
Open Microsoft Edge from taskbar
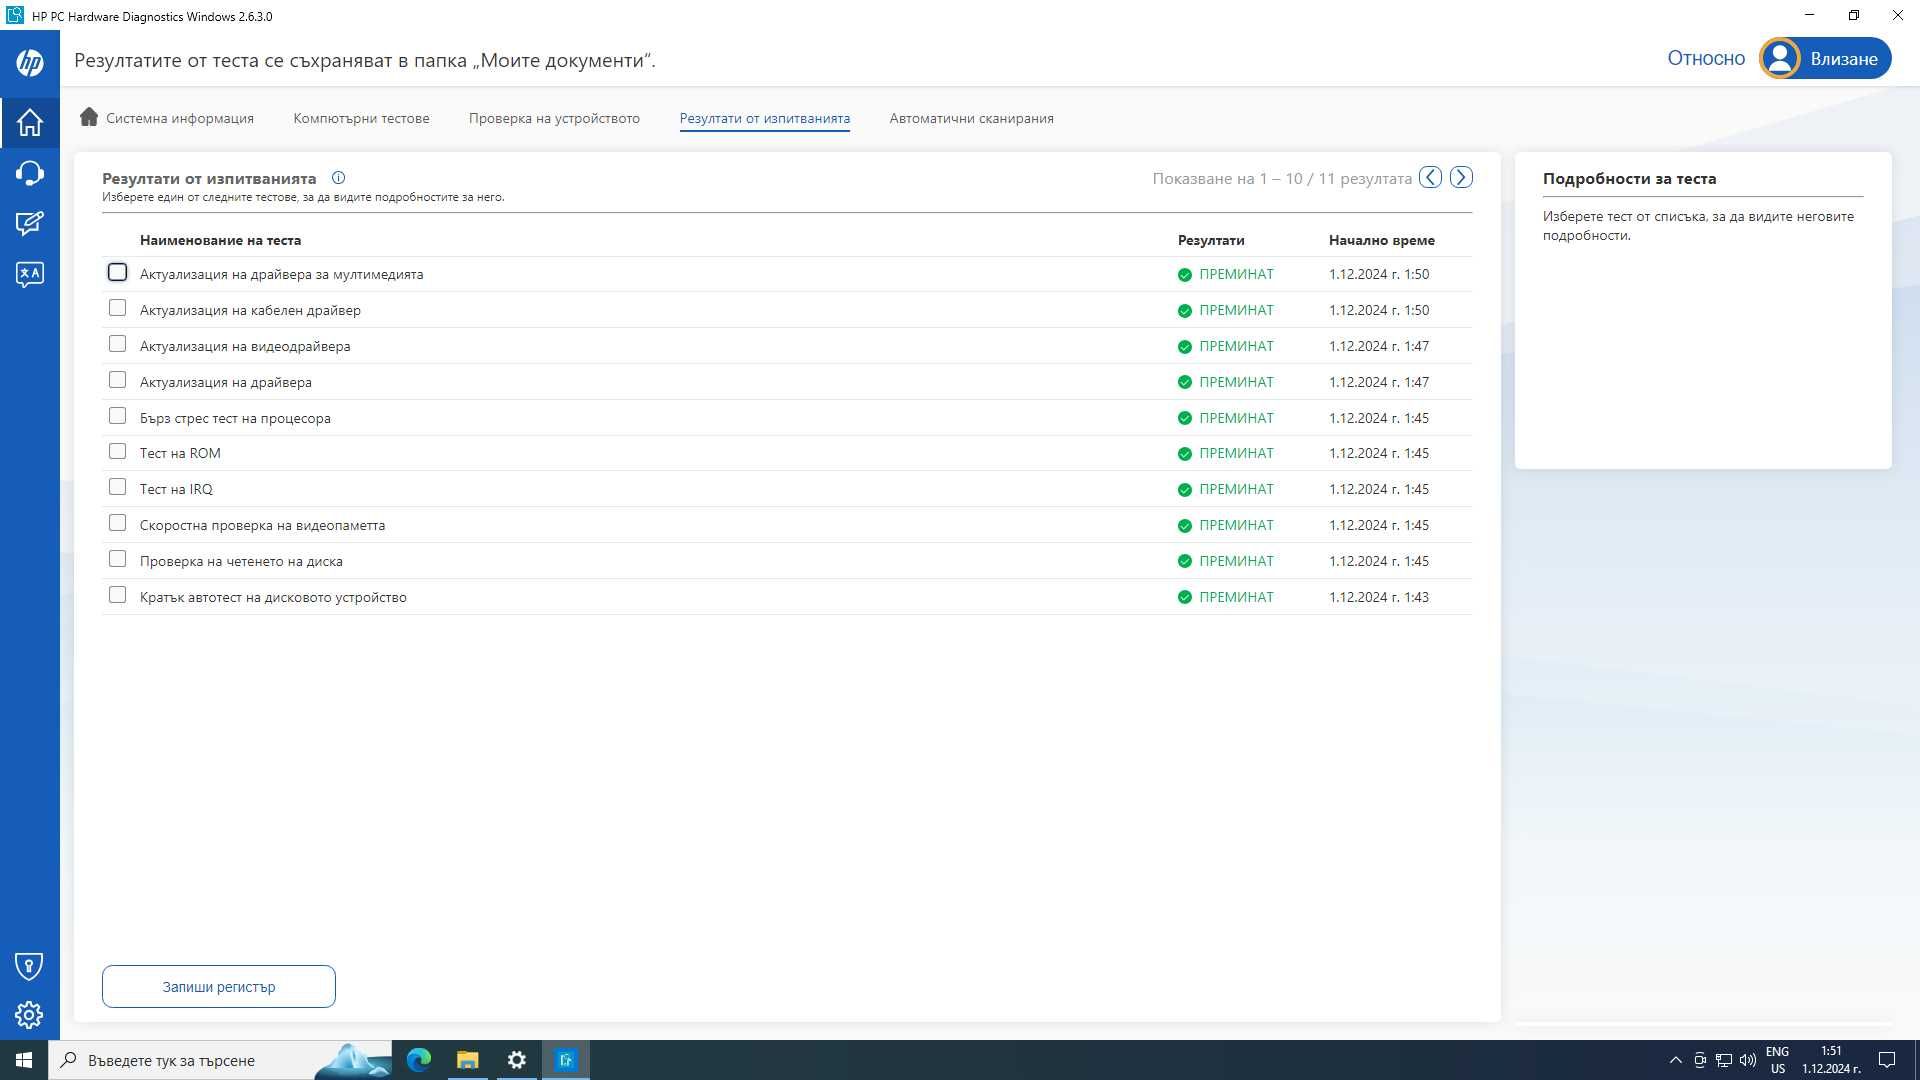[419, 1060]
